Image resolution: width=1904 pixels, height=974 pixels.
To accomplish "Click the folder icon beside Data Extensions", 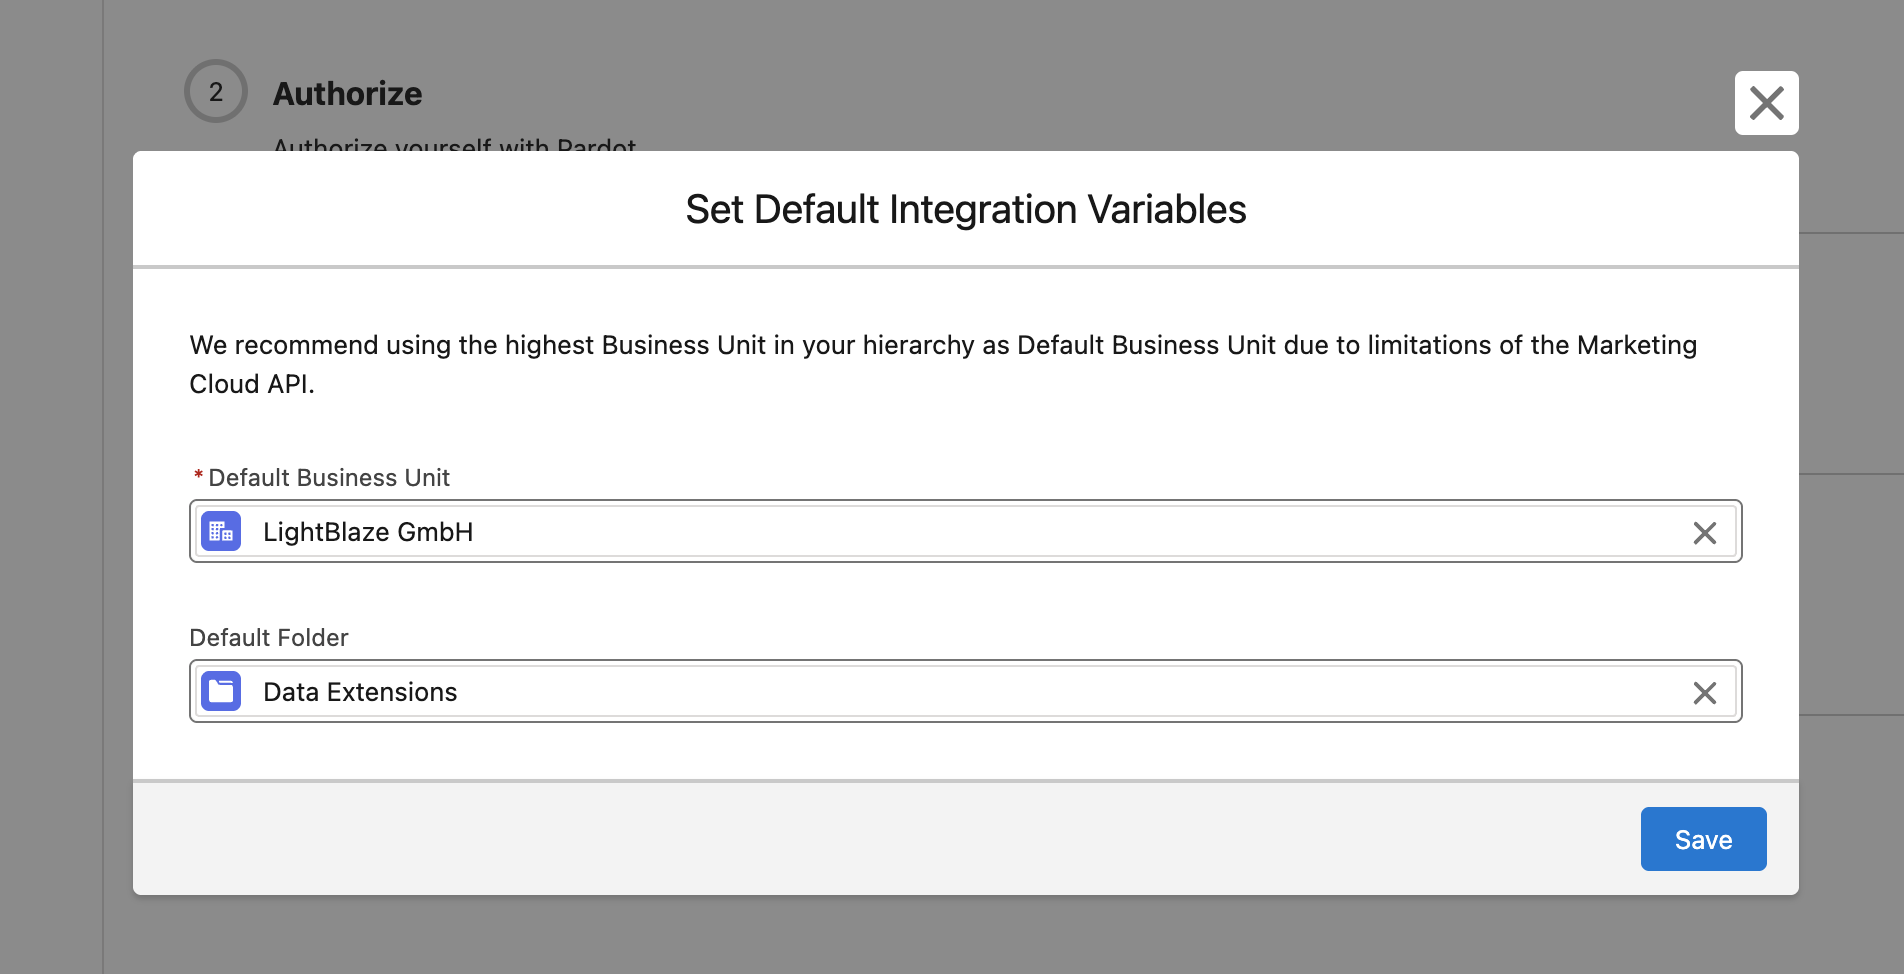I will (x=221, y=692).
